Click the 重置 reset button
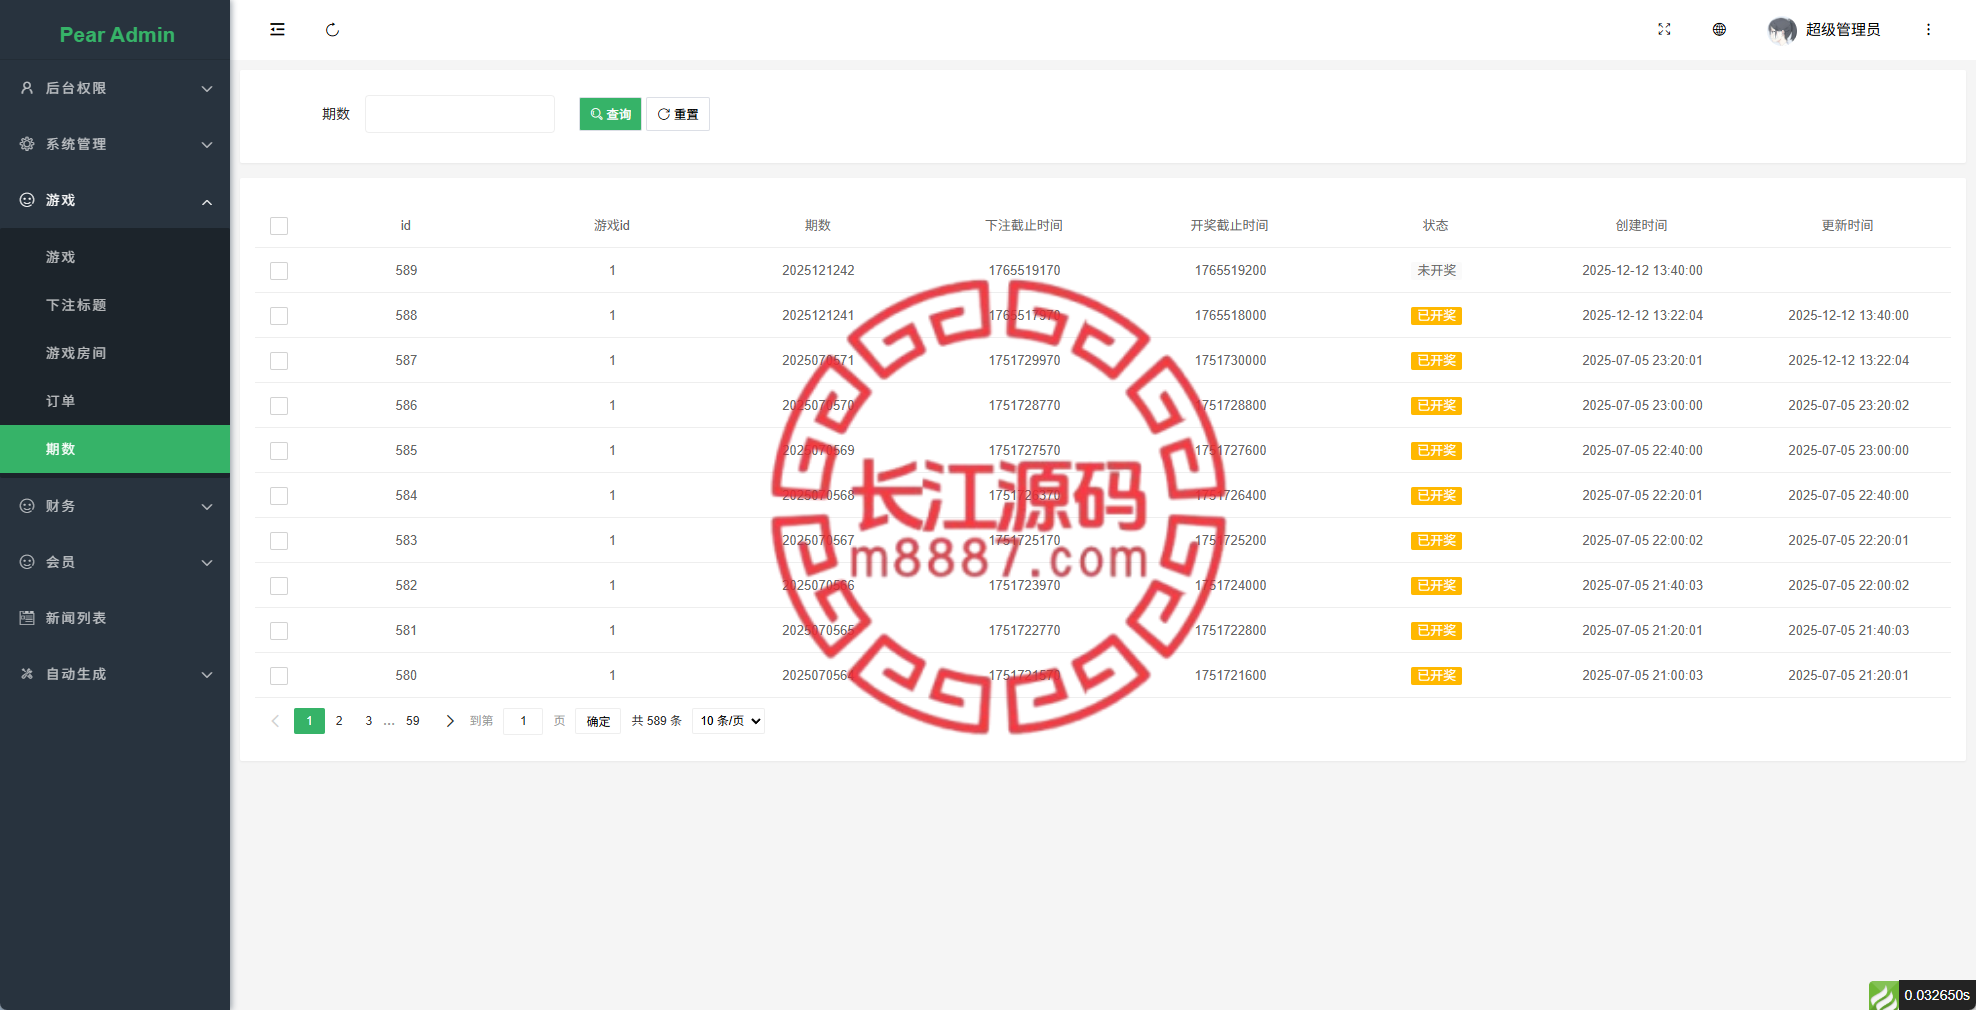Screen dimensions: 1976x1010 [x=678, y=114]
